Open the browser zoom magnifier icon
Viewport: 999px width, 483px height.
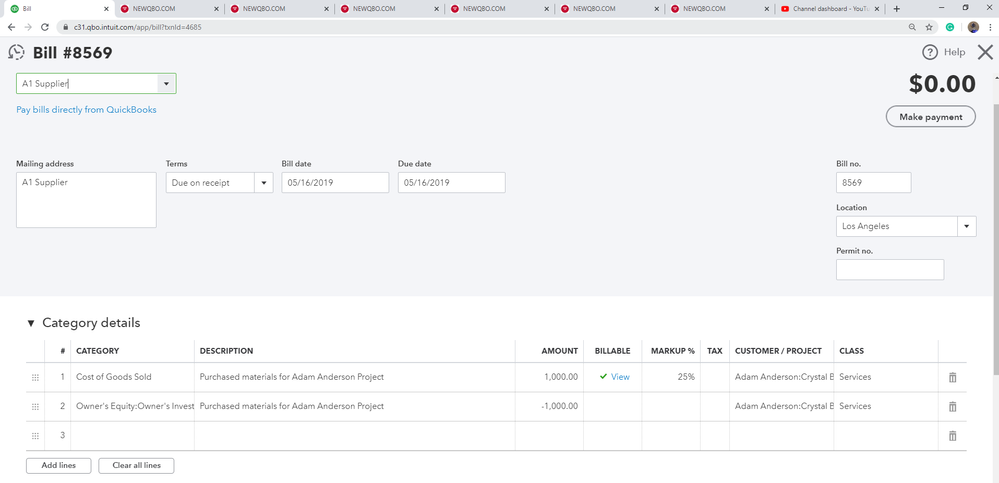coord(912,27)
